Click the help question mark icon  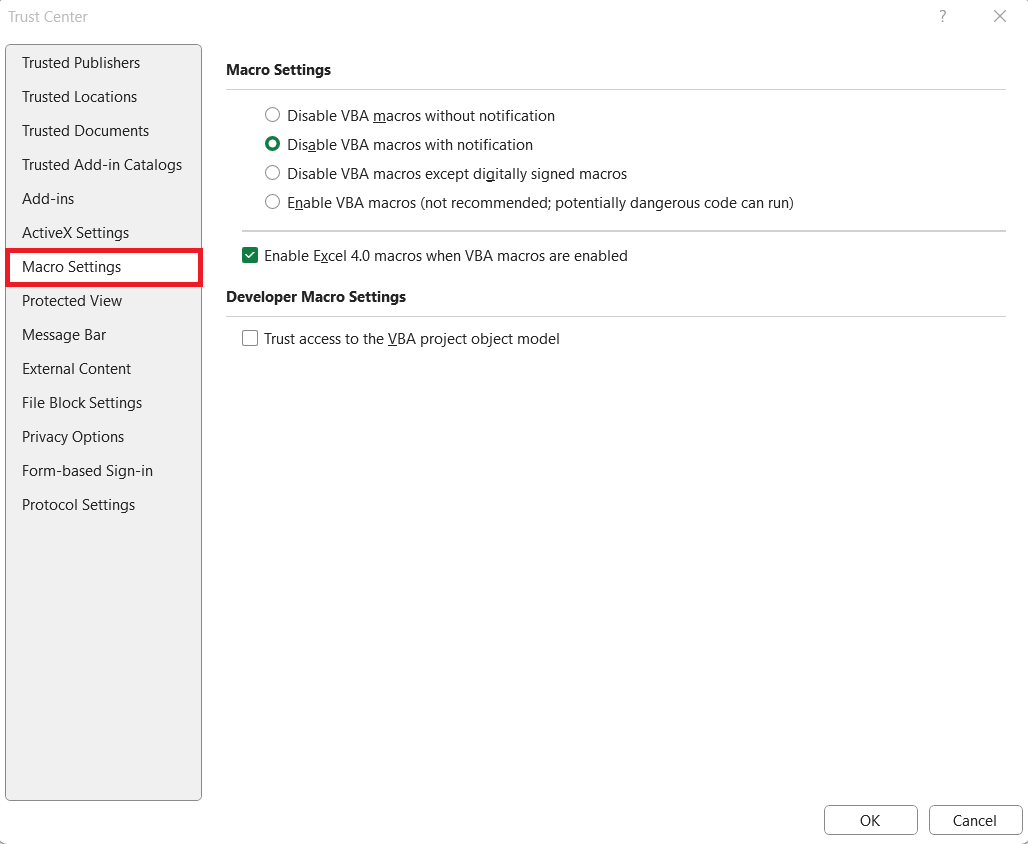point(942,16)
